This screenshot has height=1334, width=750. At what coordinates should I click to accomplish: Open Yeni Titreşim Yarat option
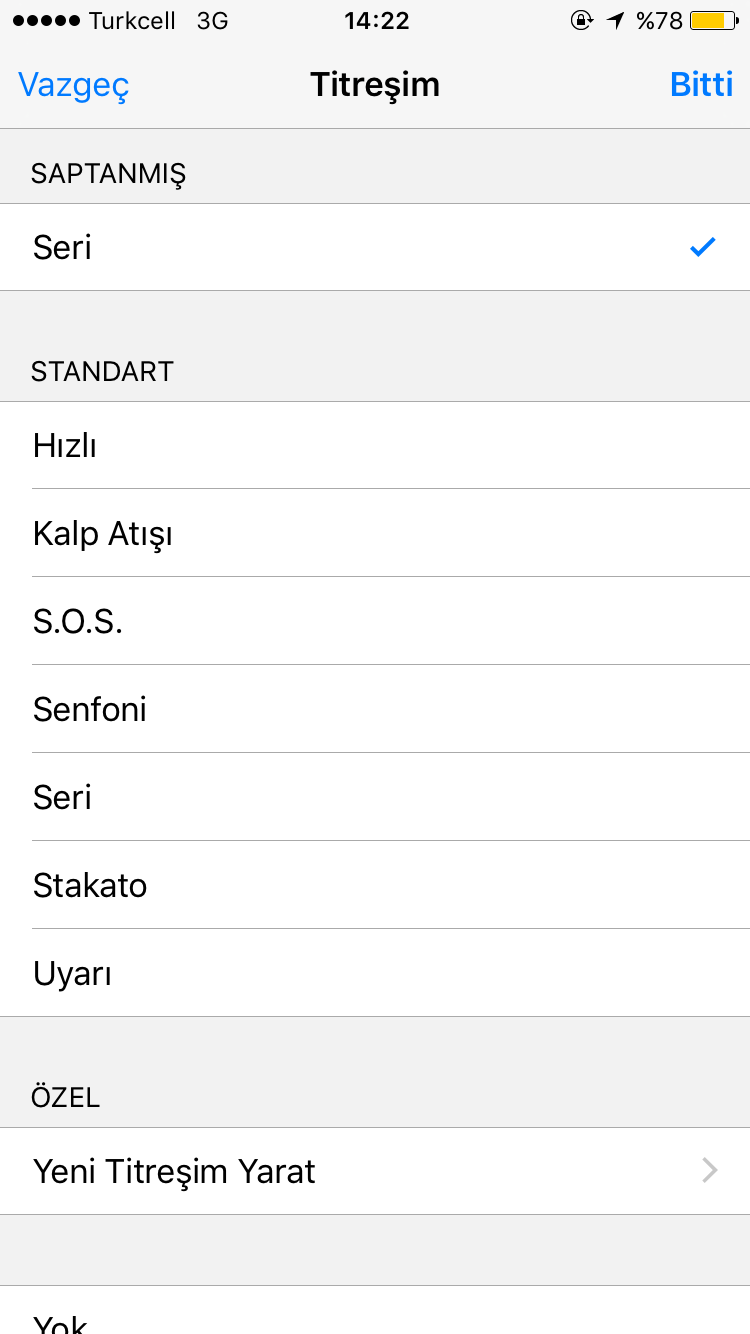[375, 1171]
